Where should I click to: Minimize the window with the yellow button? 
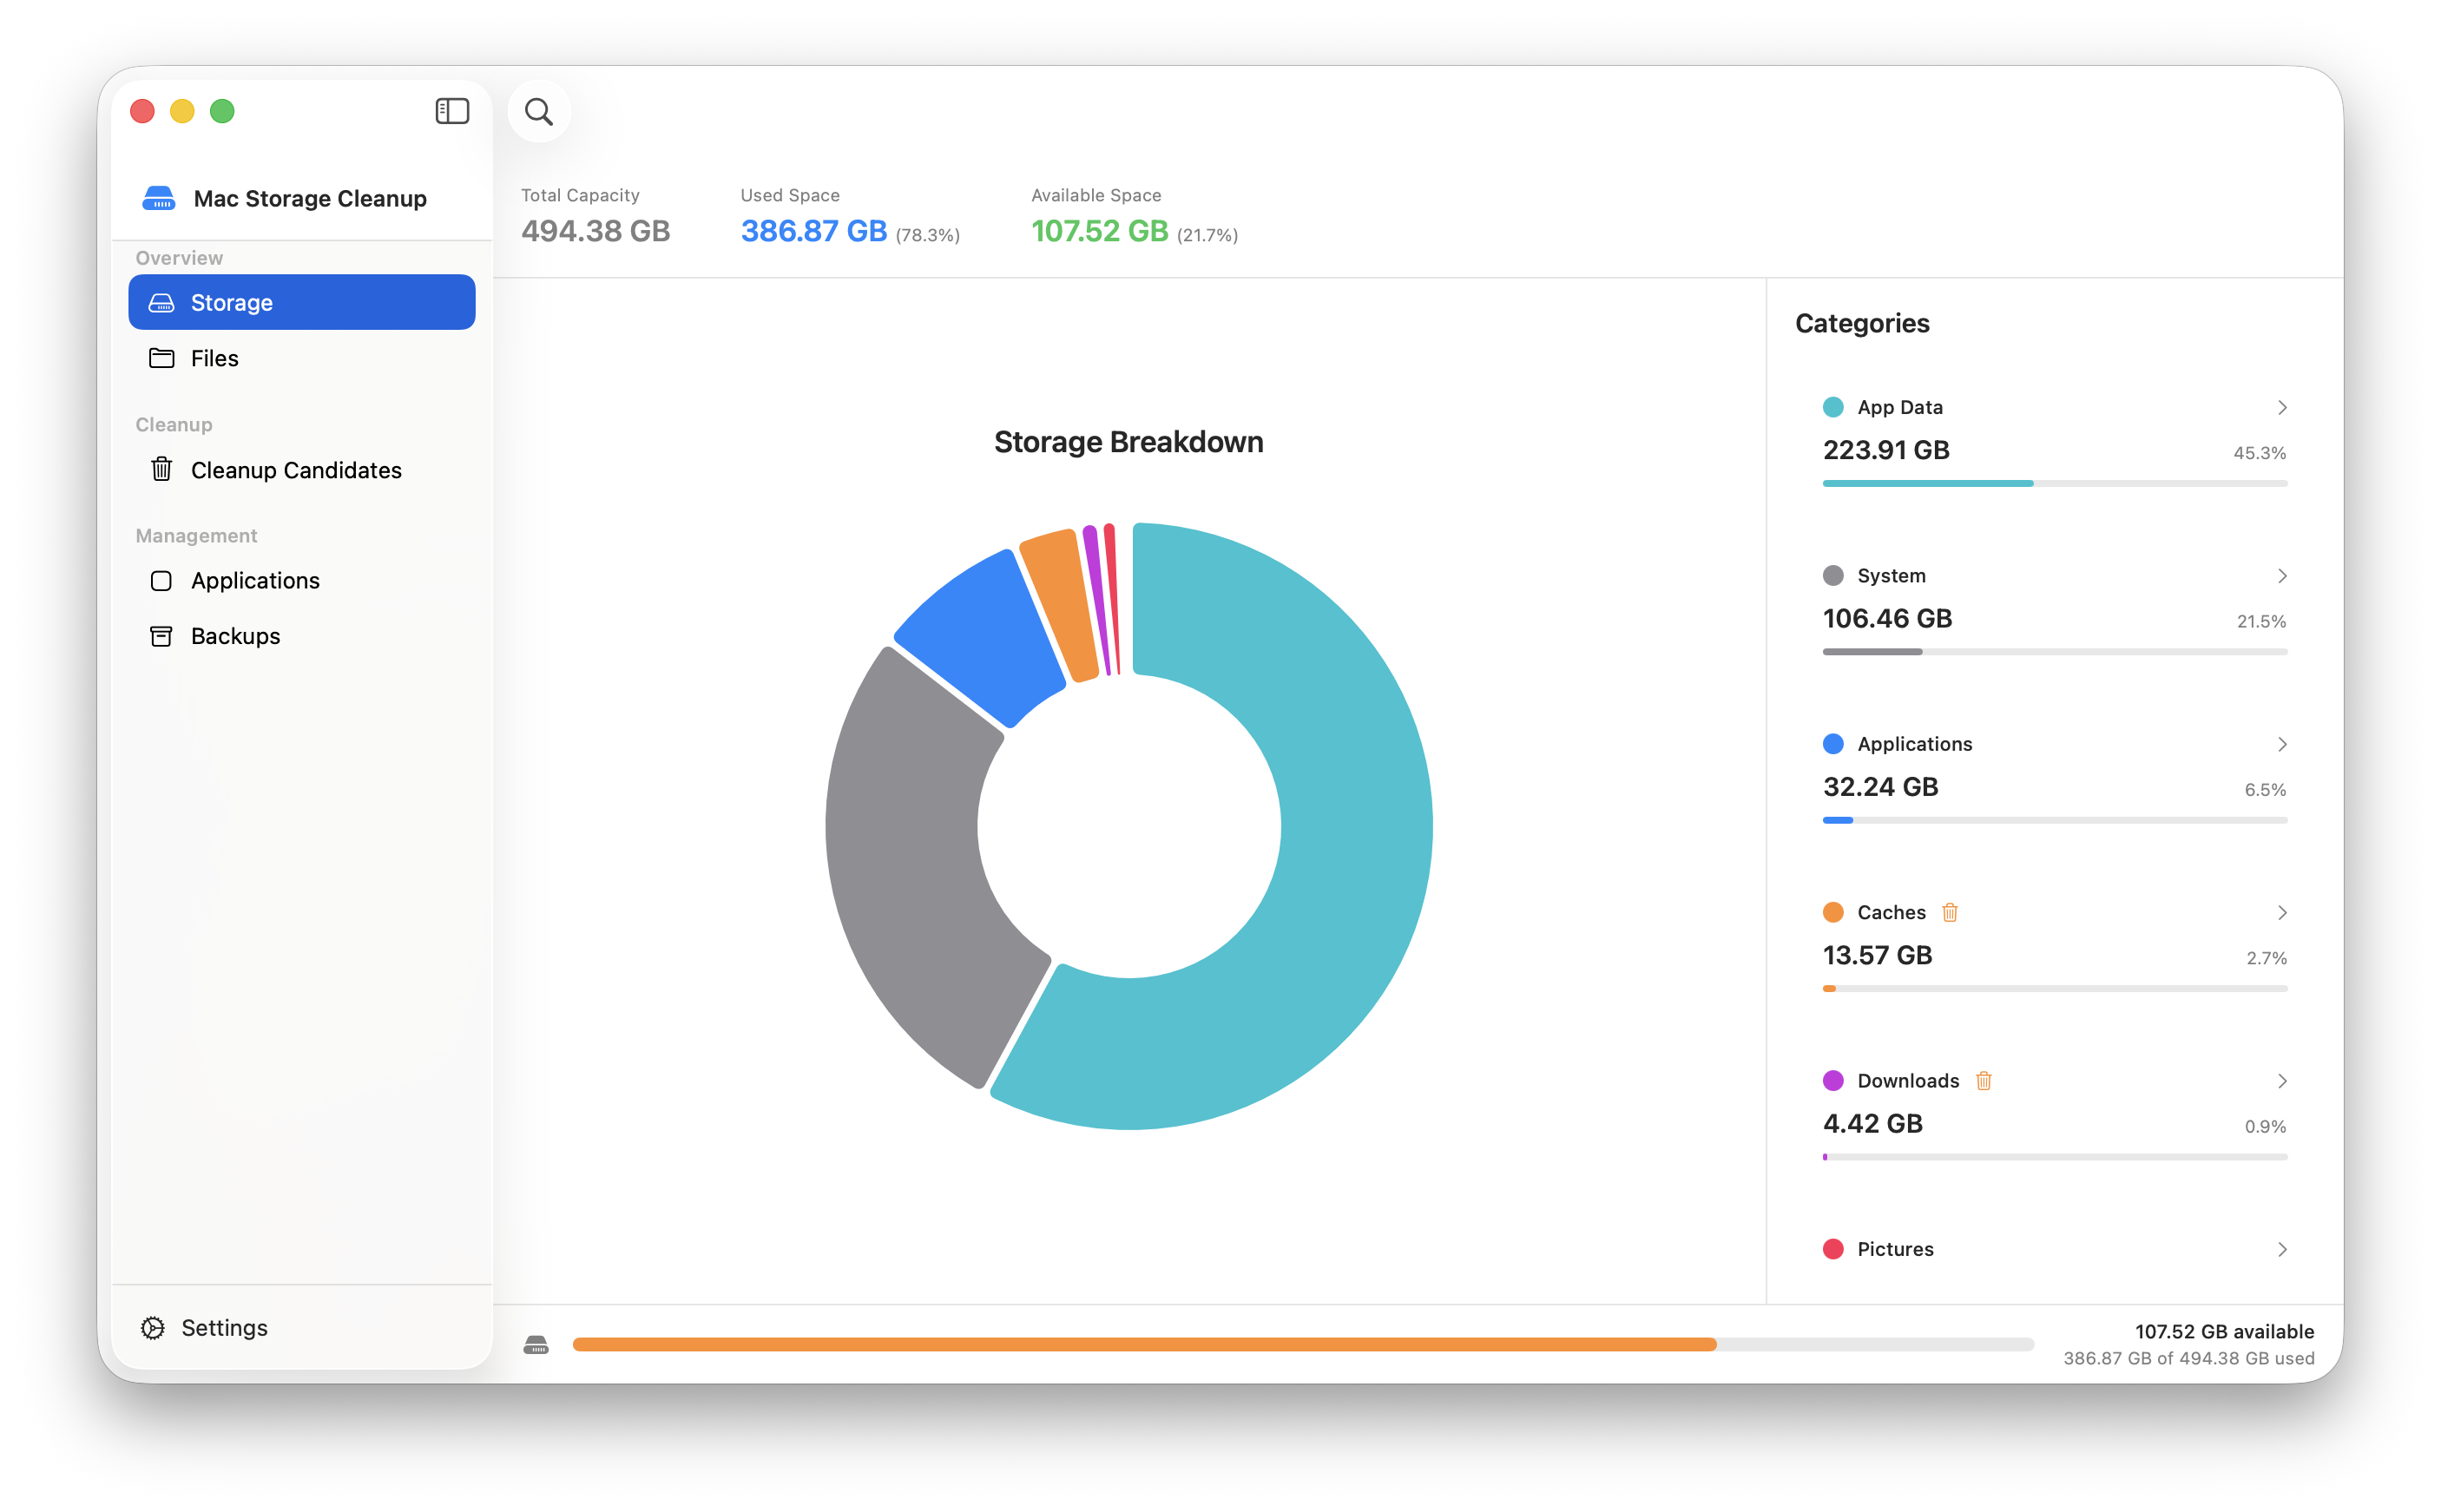pyautogui.click(x=182, y=111)
